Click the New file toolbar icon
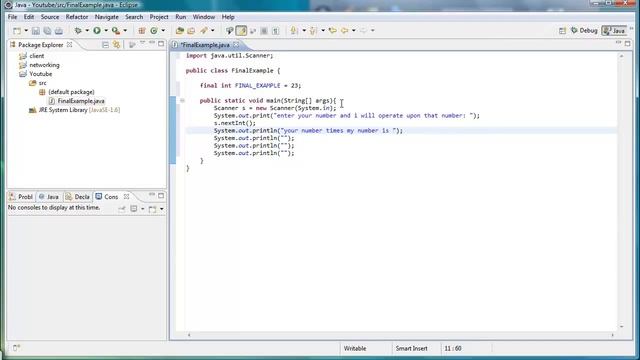The width and height of the screenshot is (640, 360). (x=17, y=31)
